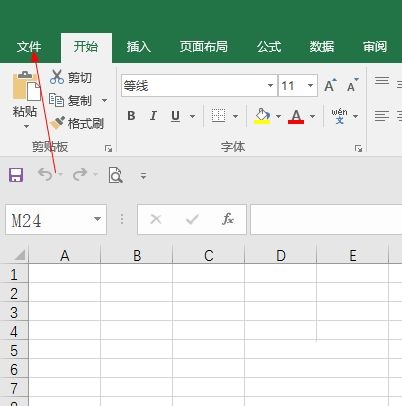Screen dimensions: 402x406
Task: Open the 剪贴板 clipboard dialog launcher
Action: coord(108,148)
